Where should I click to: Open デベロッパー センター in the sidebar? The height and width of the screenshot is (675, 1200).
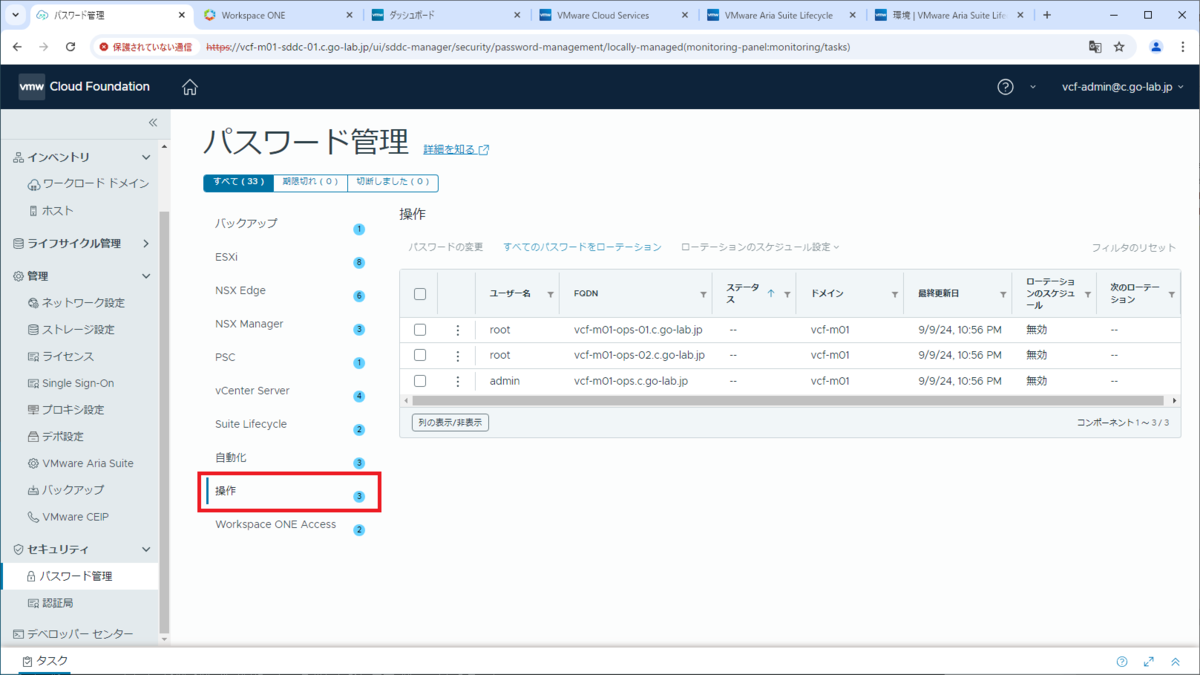[x=73, y=635]
